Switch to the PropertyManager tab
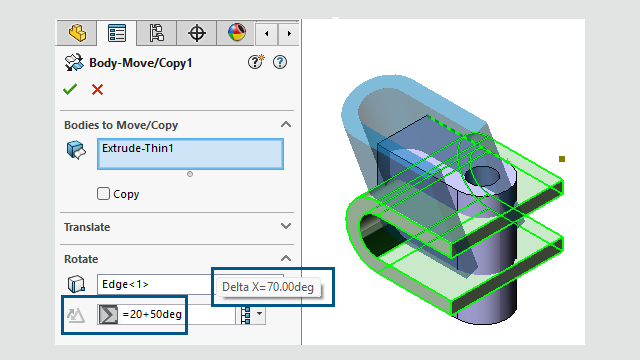 117,33
